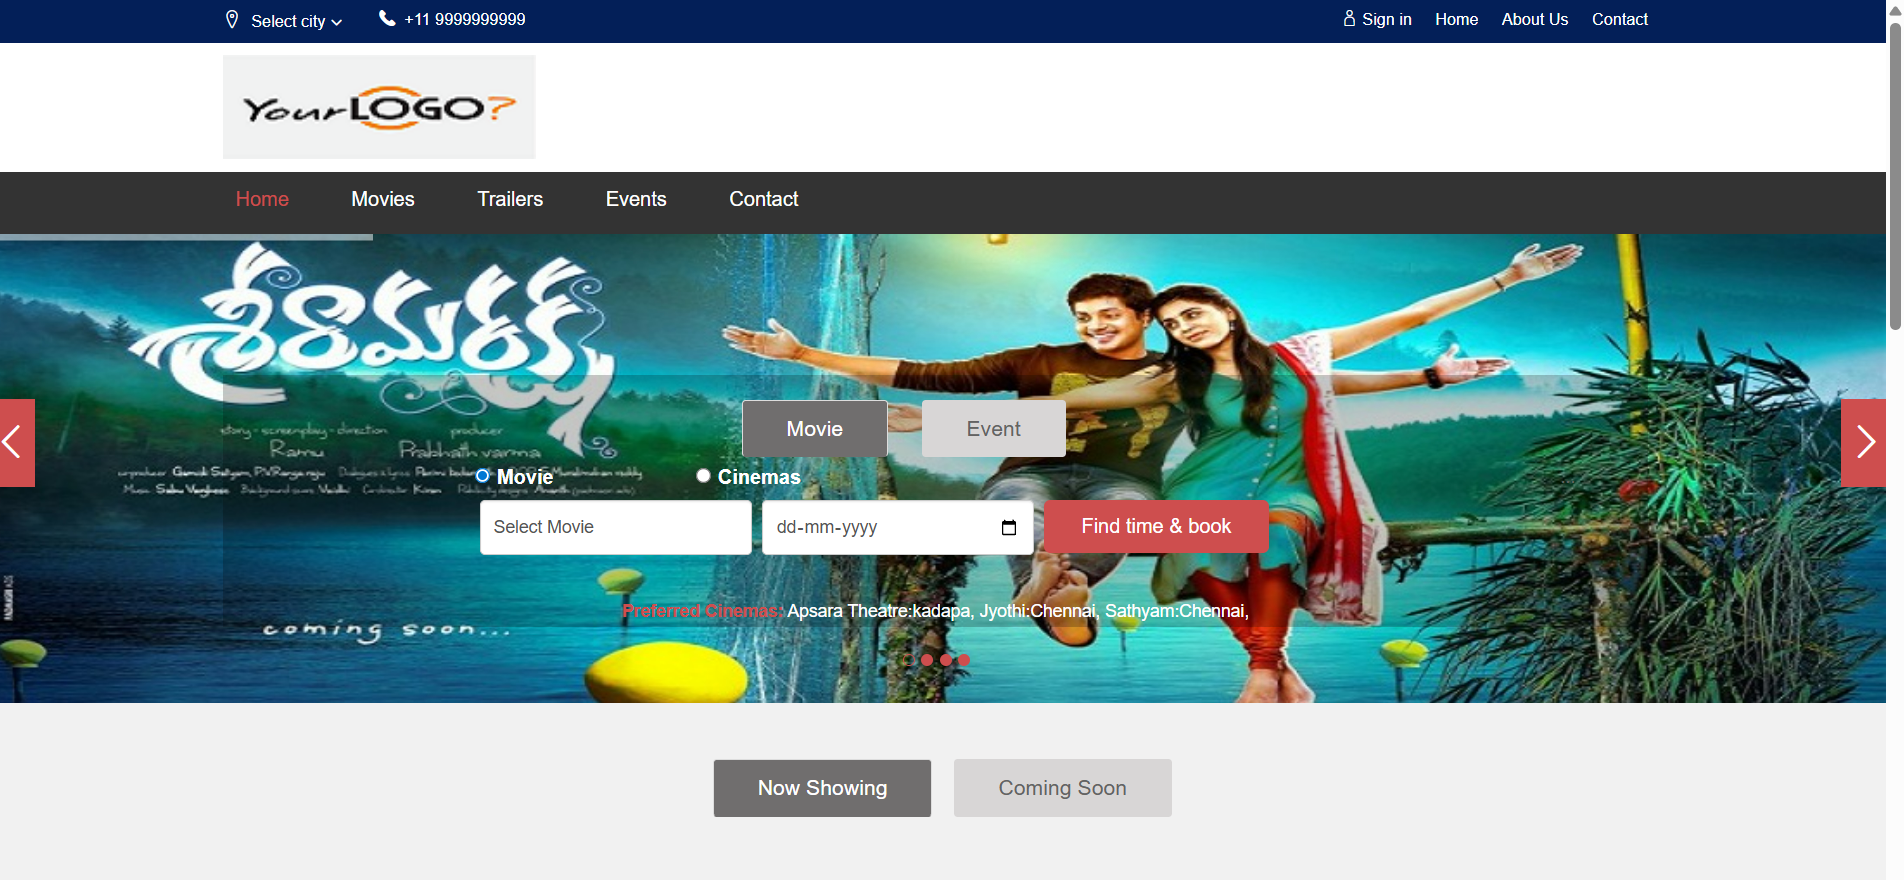
Task: Open the About Us link
Action: pos(1534,19)
